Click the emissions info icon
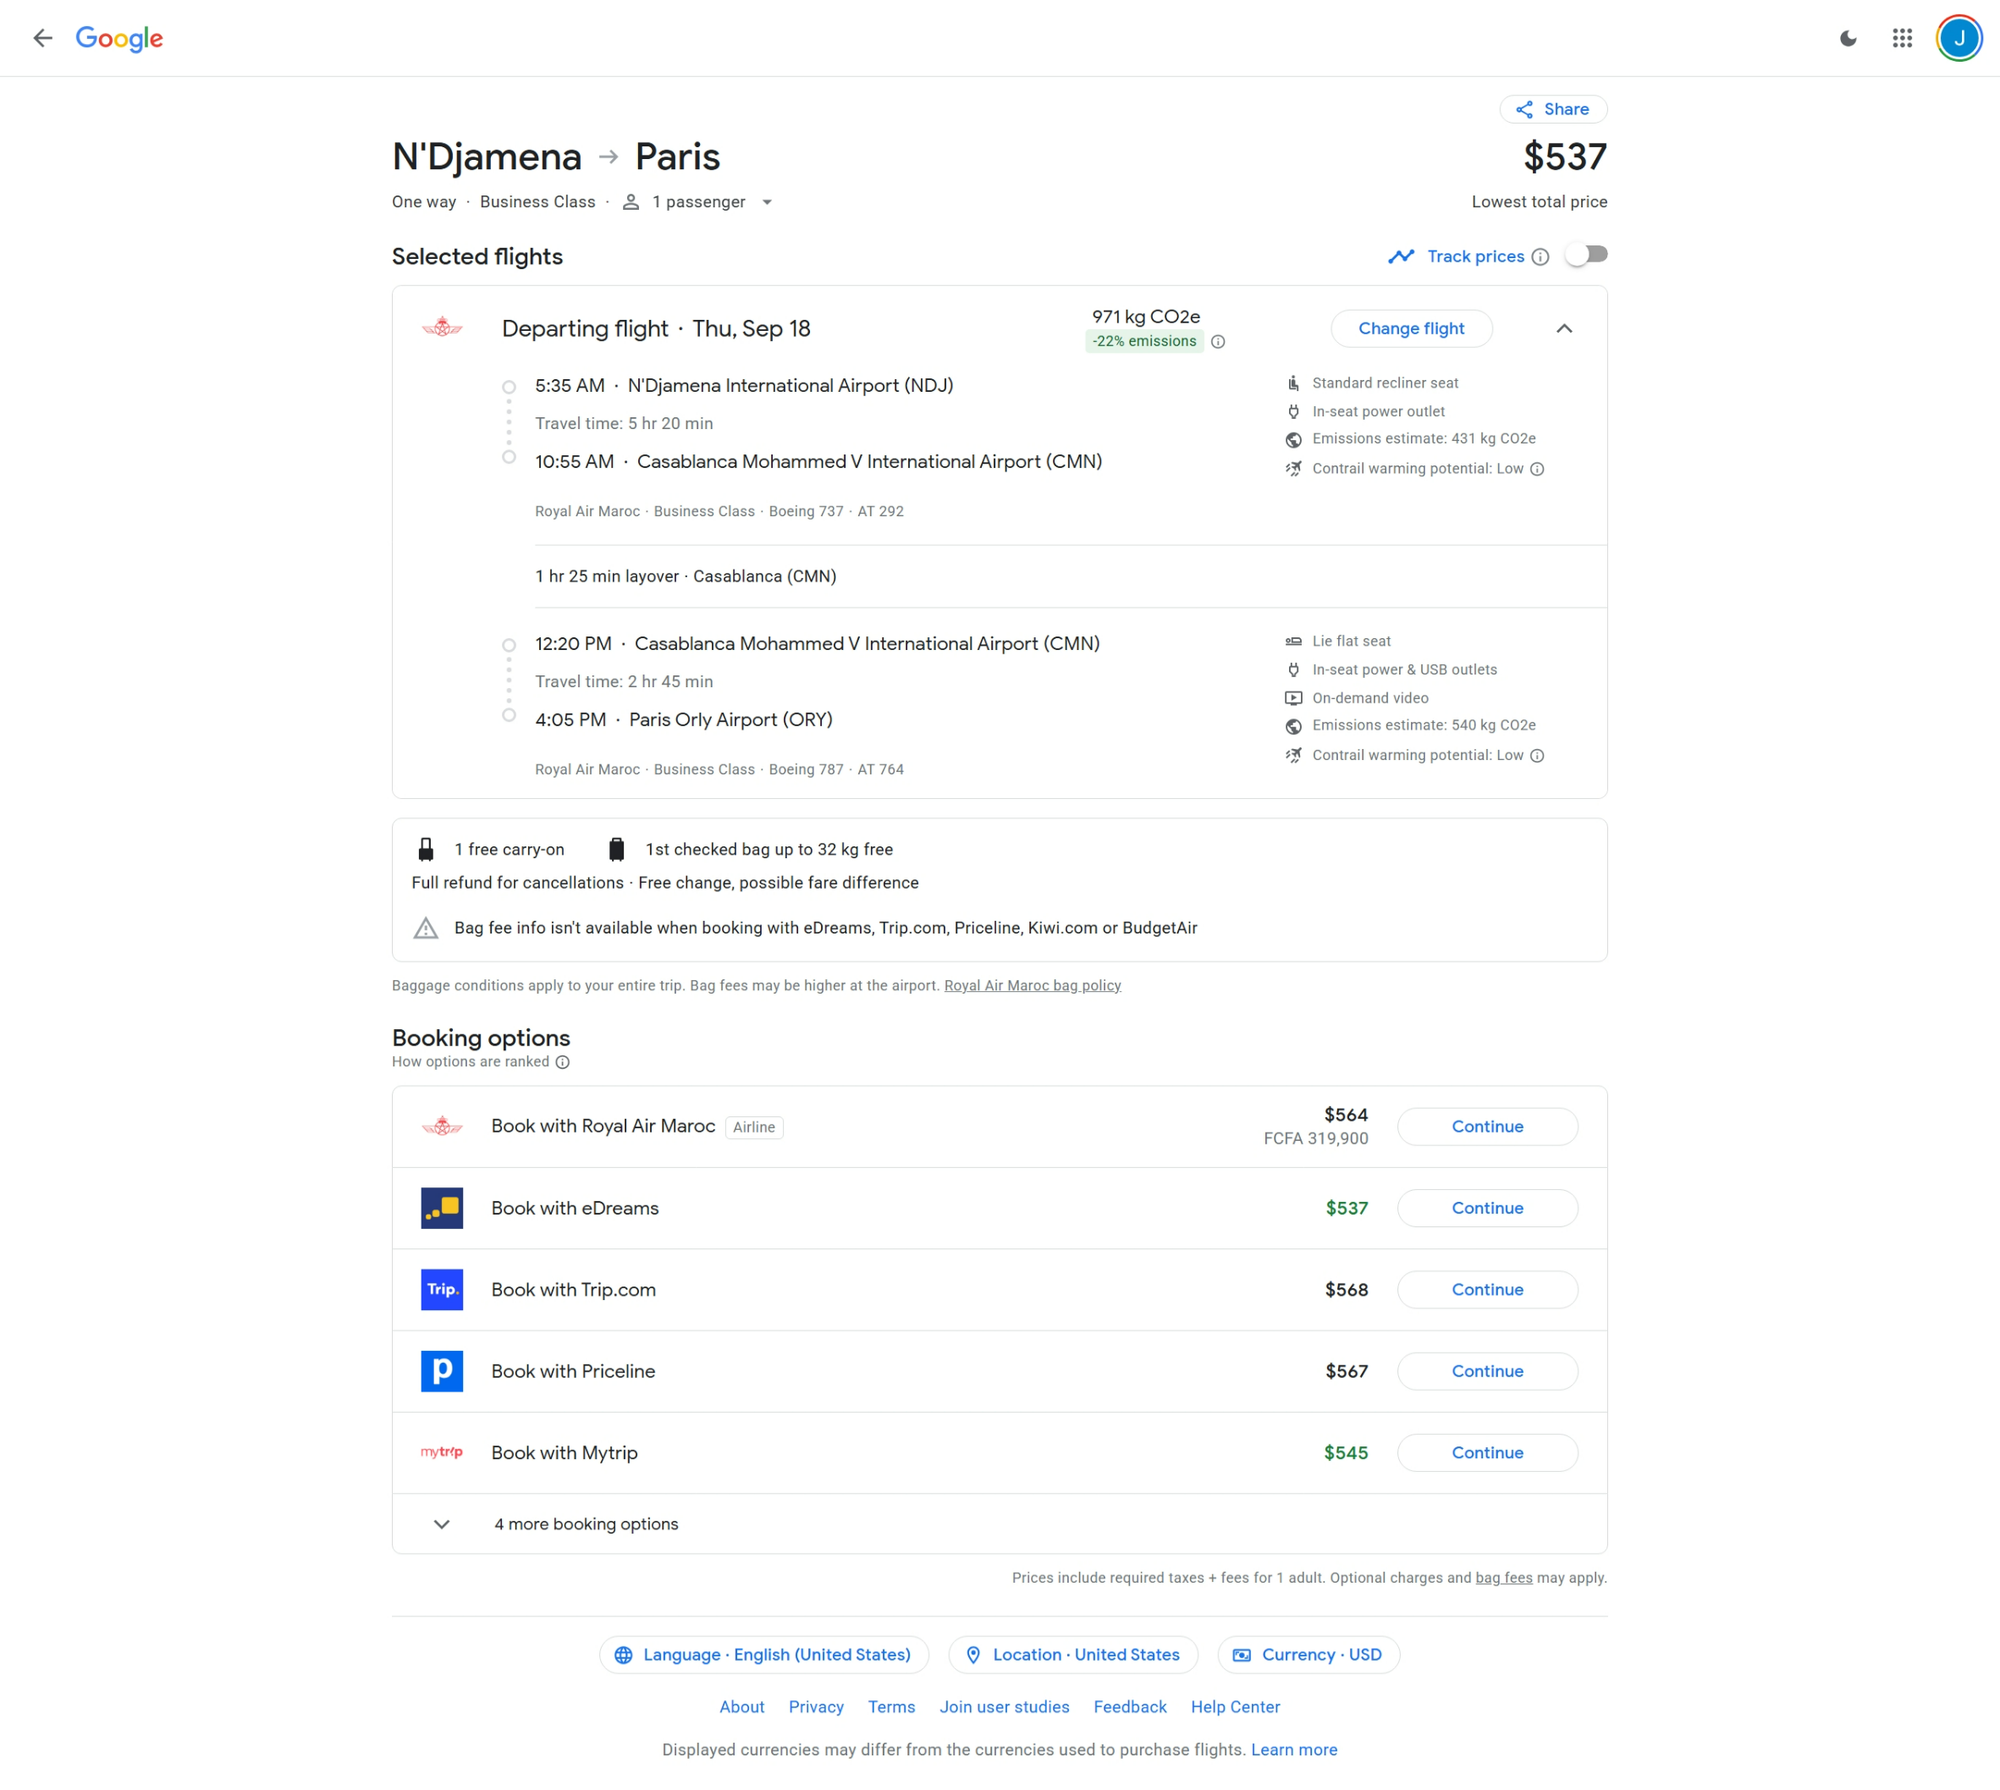 [1218, 342]
